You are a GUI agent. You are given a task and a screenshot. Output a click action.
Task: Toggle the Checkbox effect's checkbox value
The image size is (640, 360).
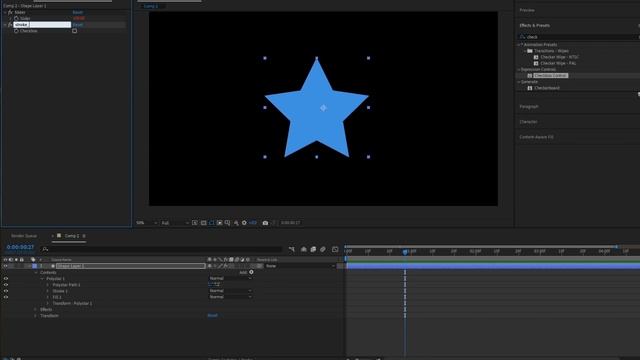[74, 31]
